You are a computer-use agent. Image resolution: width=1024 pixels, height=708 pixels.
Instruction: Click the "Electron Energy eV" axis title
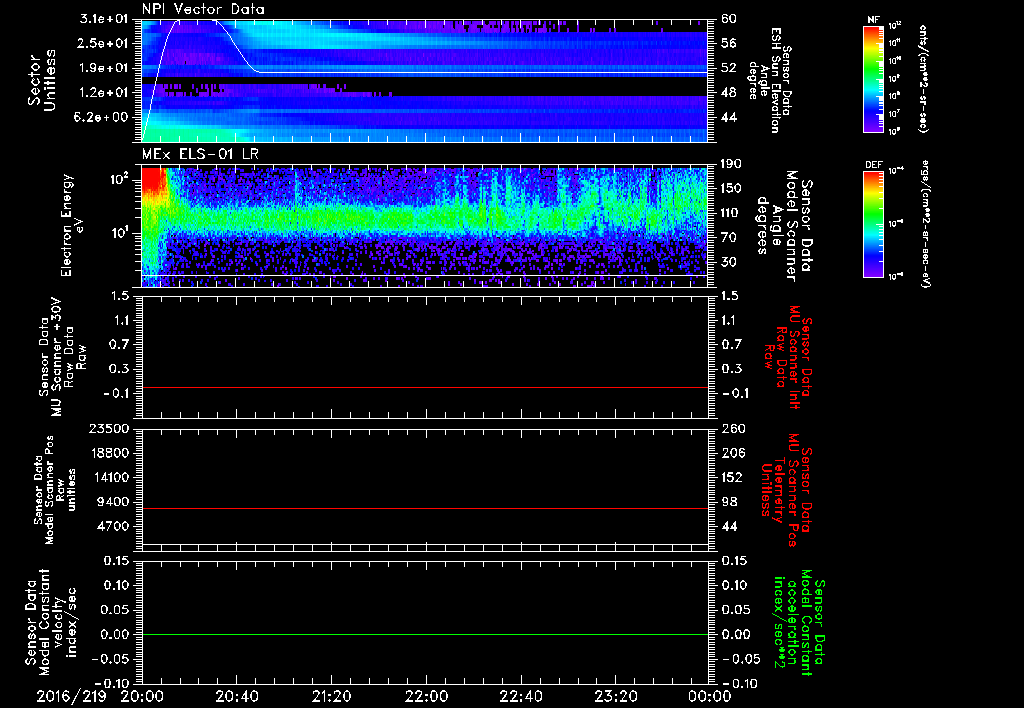pos(72,226)
